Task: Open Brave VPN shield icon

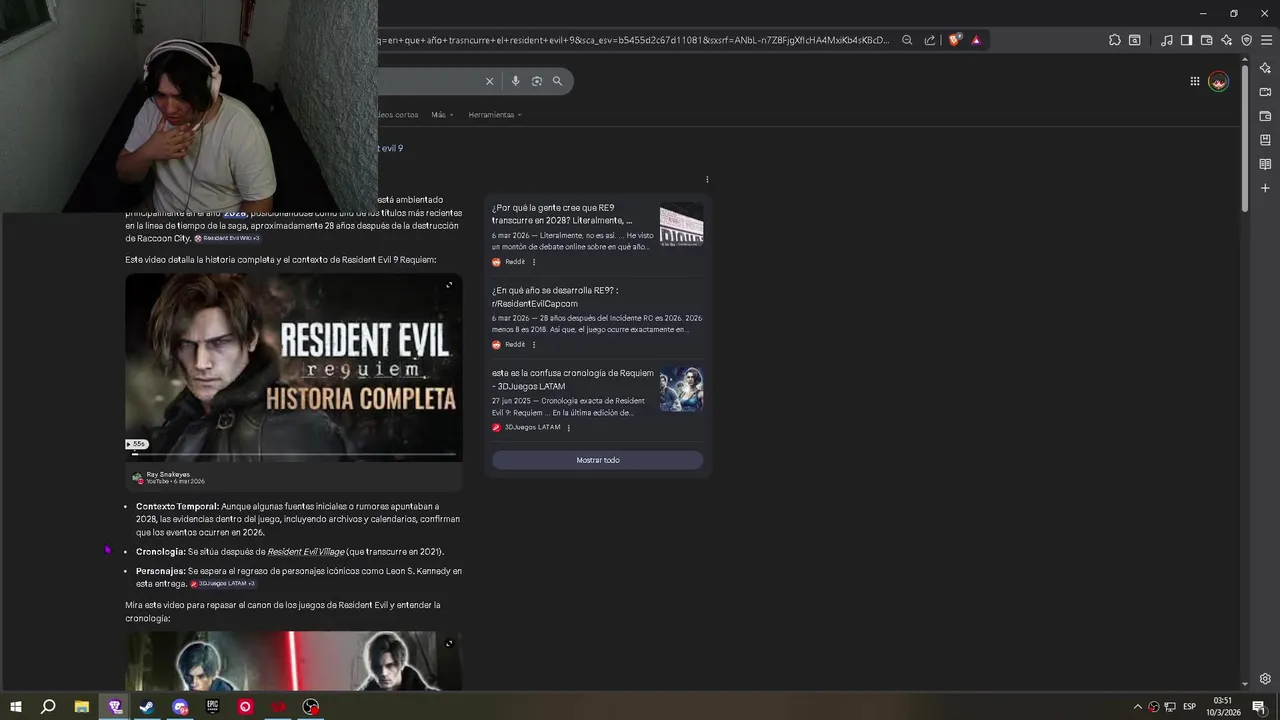Action: click(x=1246, y=40)
